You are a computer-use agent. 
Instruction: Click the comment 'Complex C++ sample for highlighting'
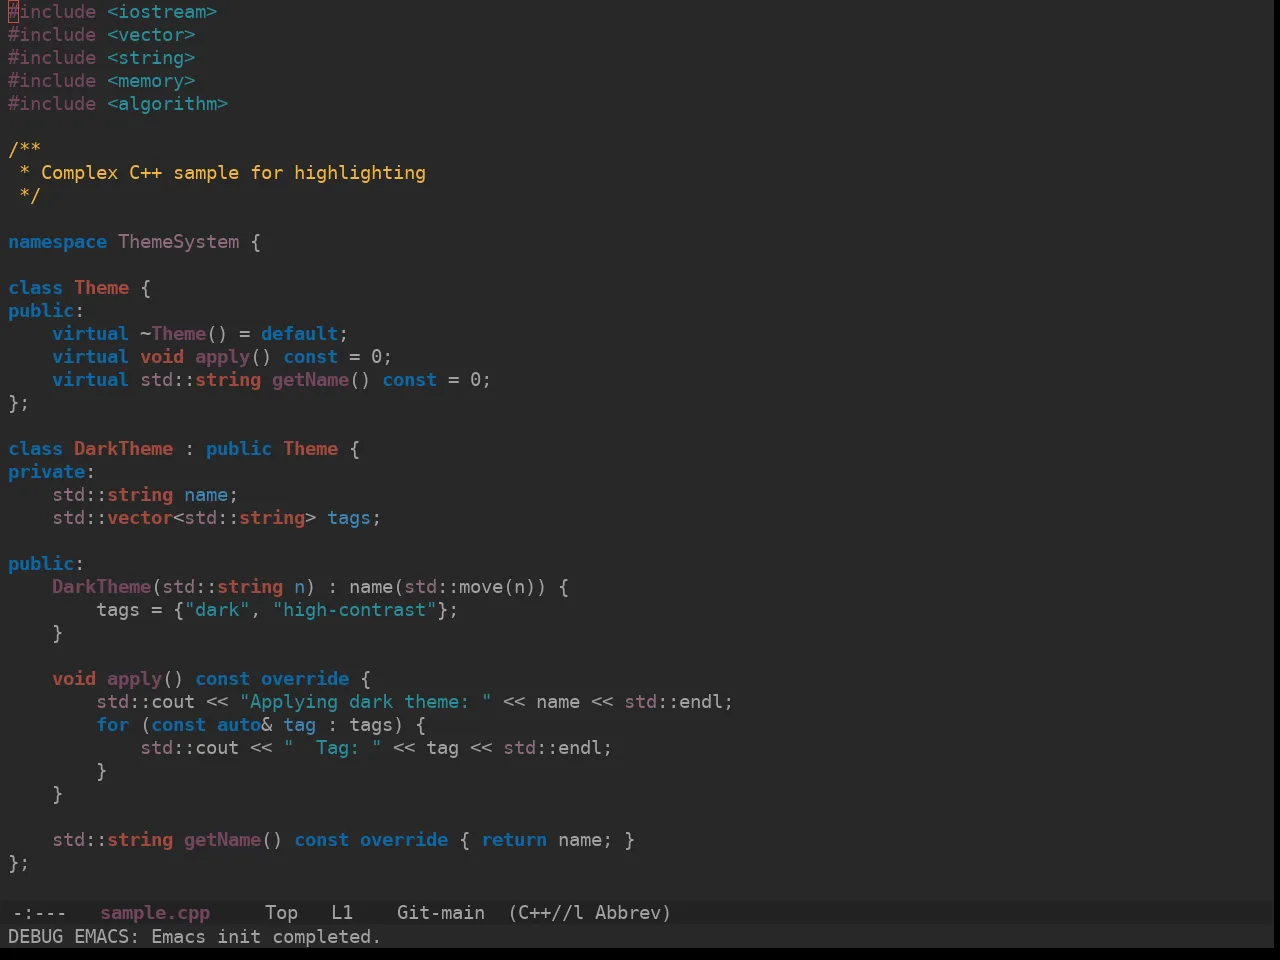click(x=233, y=173)
